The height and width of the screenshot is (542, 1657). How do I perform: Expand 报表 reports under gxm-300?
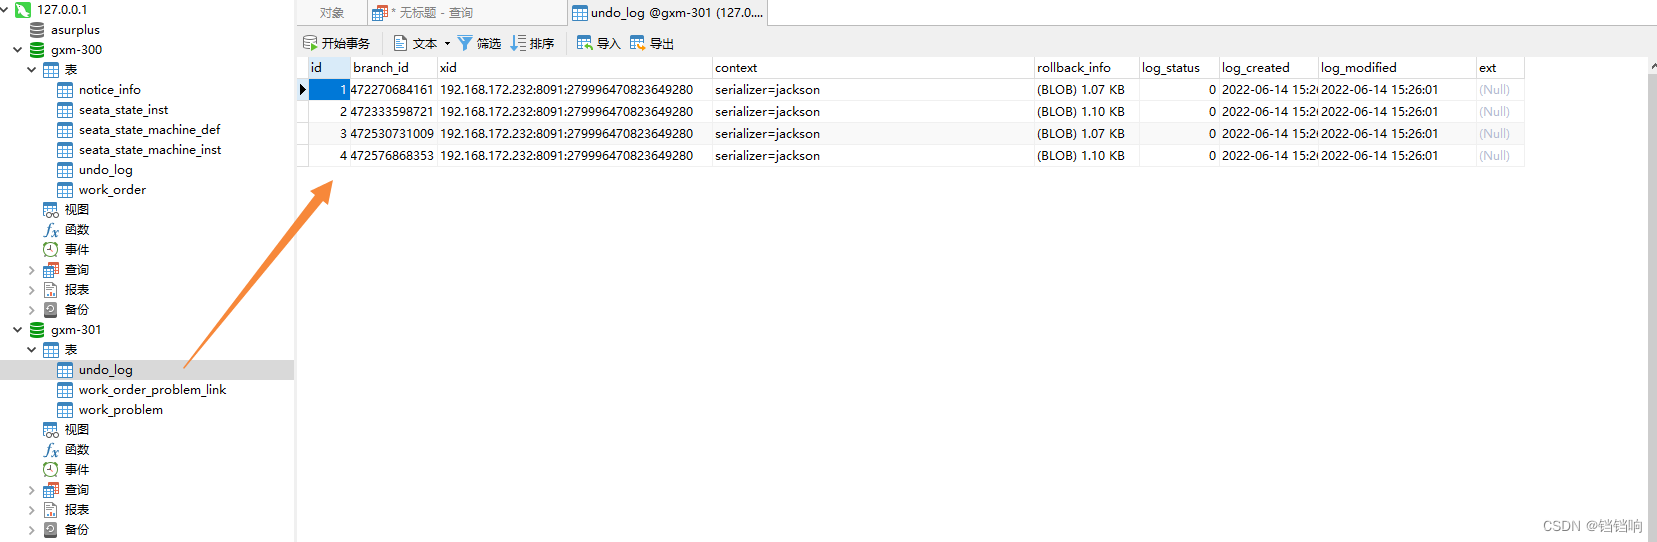coord(32,290)
